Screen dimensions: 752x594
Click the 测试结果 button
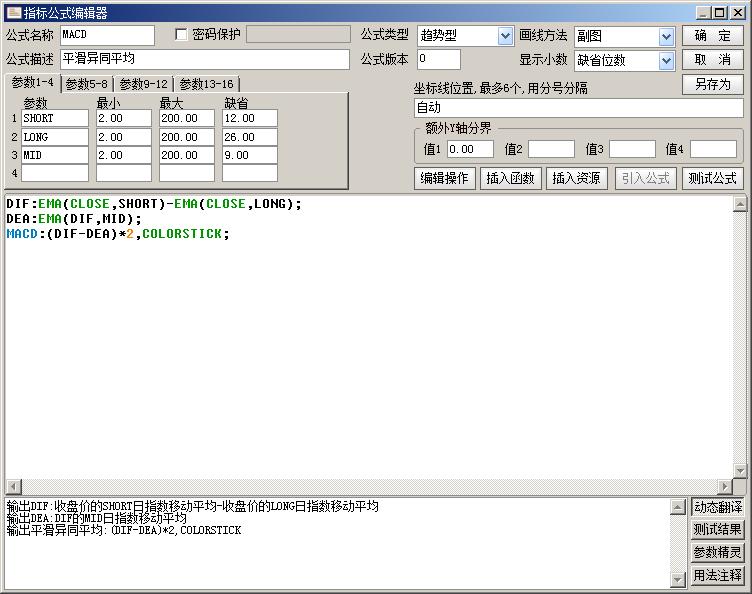pyautogui.click(x=717, y=529)
